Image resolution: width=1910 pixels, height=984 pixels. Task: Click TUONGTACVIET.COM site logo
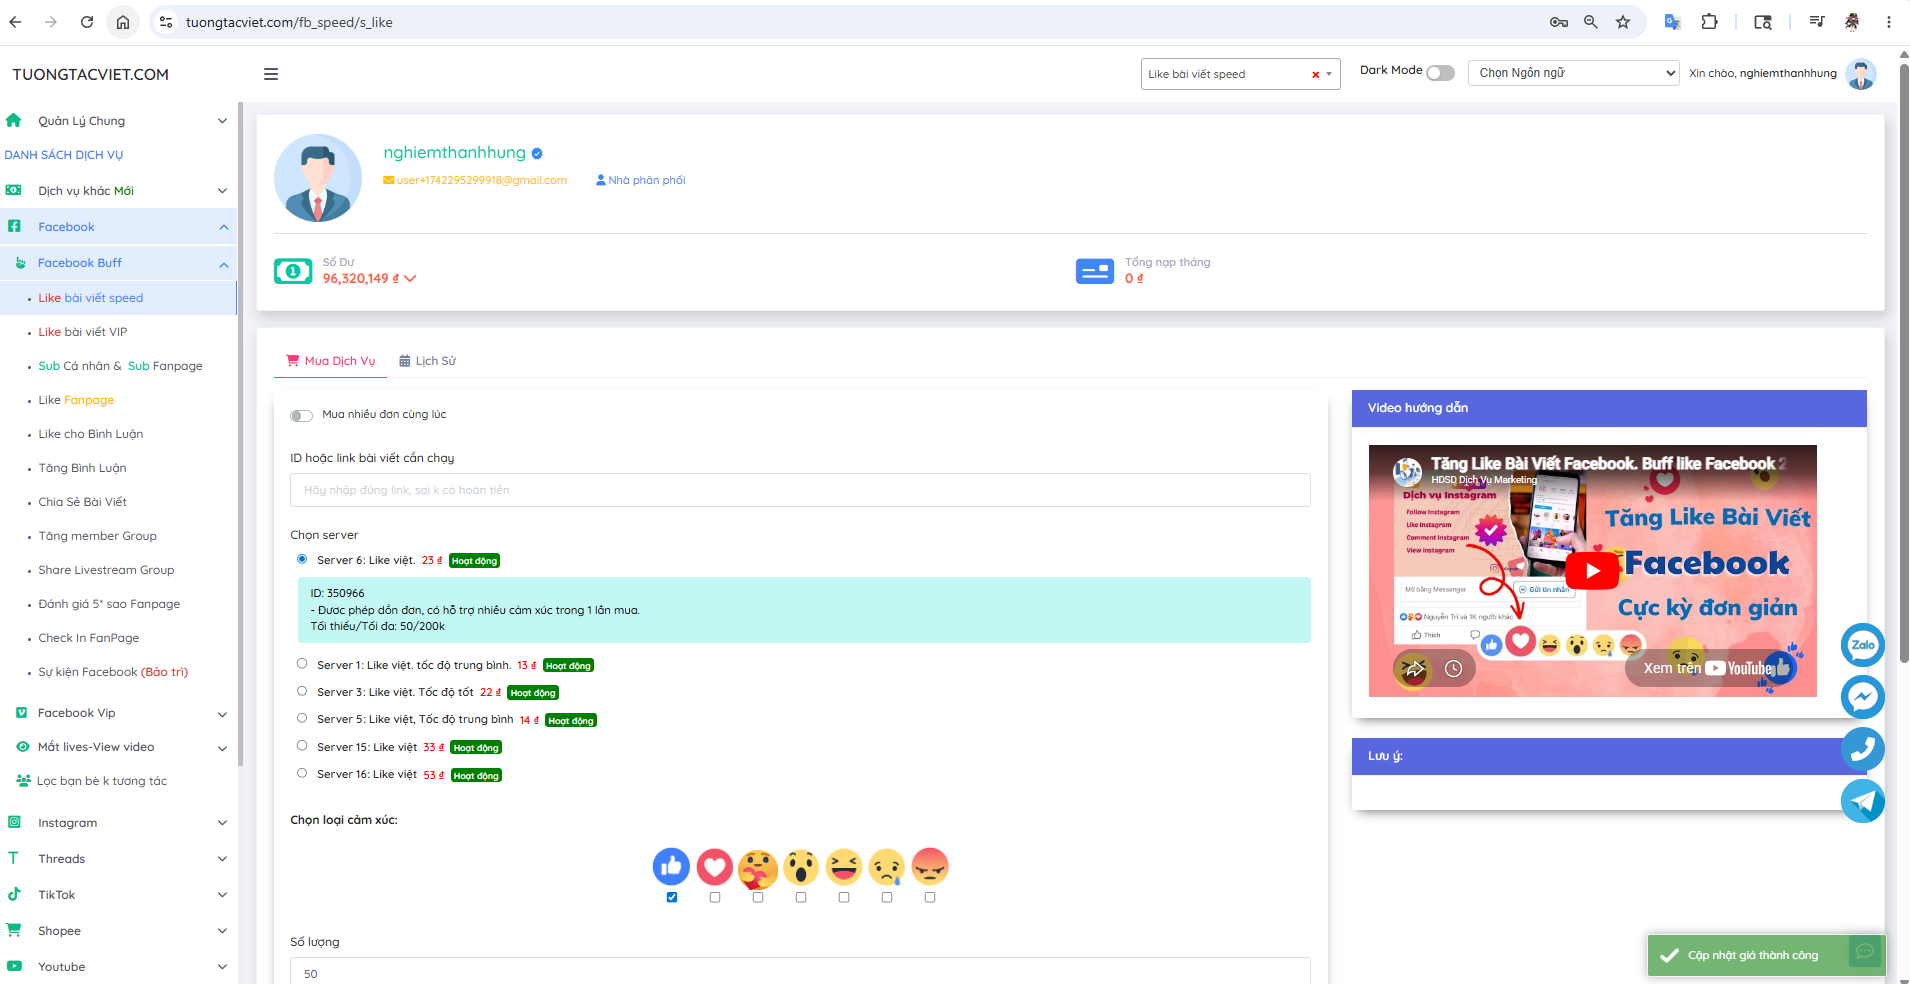coord(90,74)
